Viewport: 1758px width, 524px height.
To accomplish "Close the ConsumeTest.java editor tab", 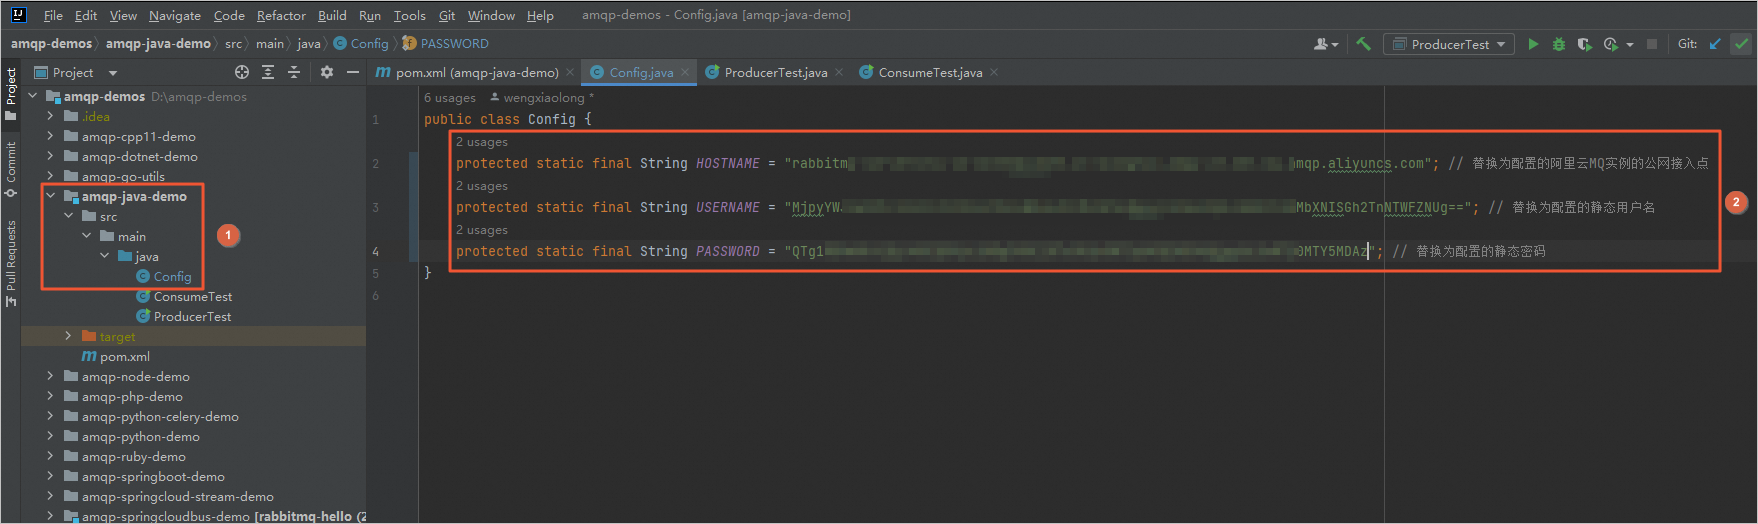I will pyautogui.click(x=994, y=72).
